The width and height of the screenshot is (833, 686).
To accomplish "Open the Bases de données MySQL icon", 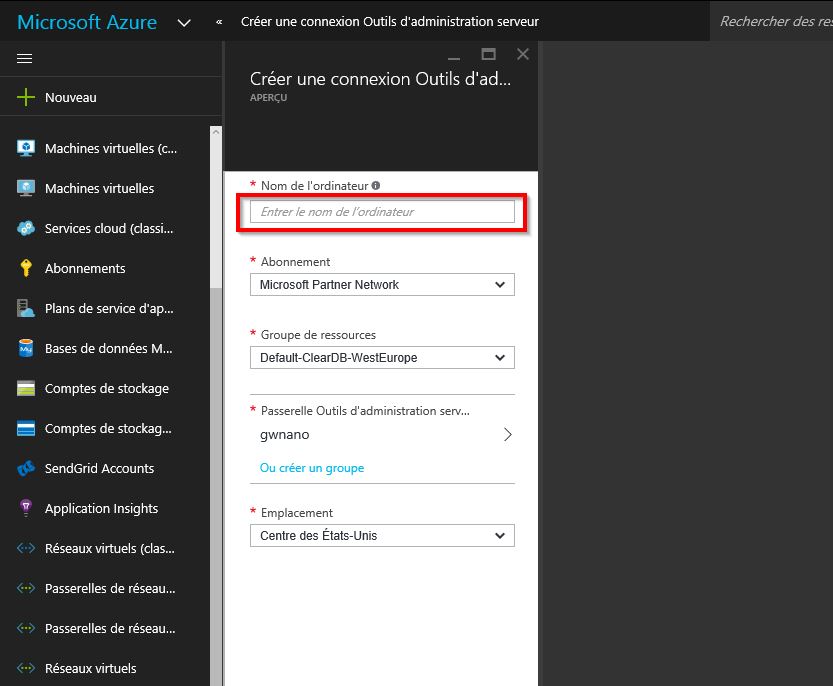I will coord(26,348).
